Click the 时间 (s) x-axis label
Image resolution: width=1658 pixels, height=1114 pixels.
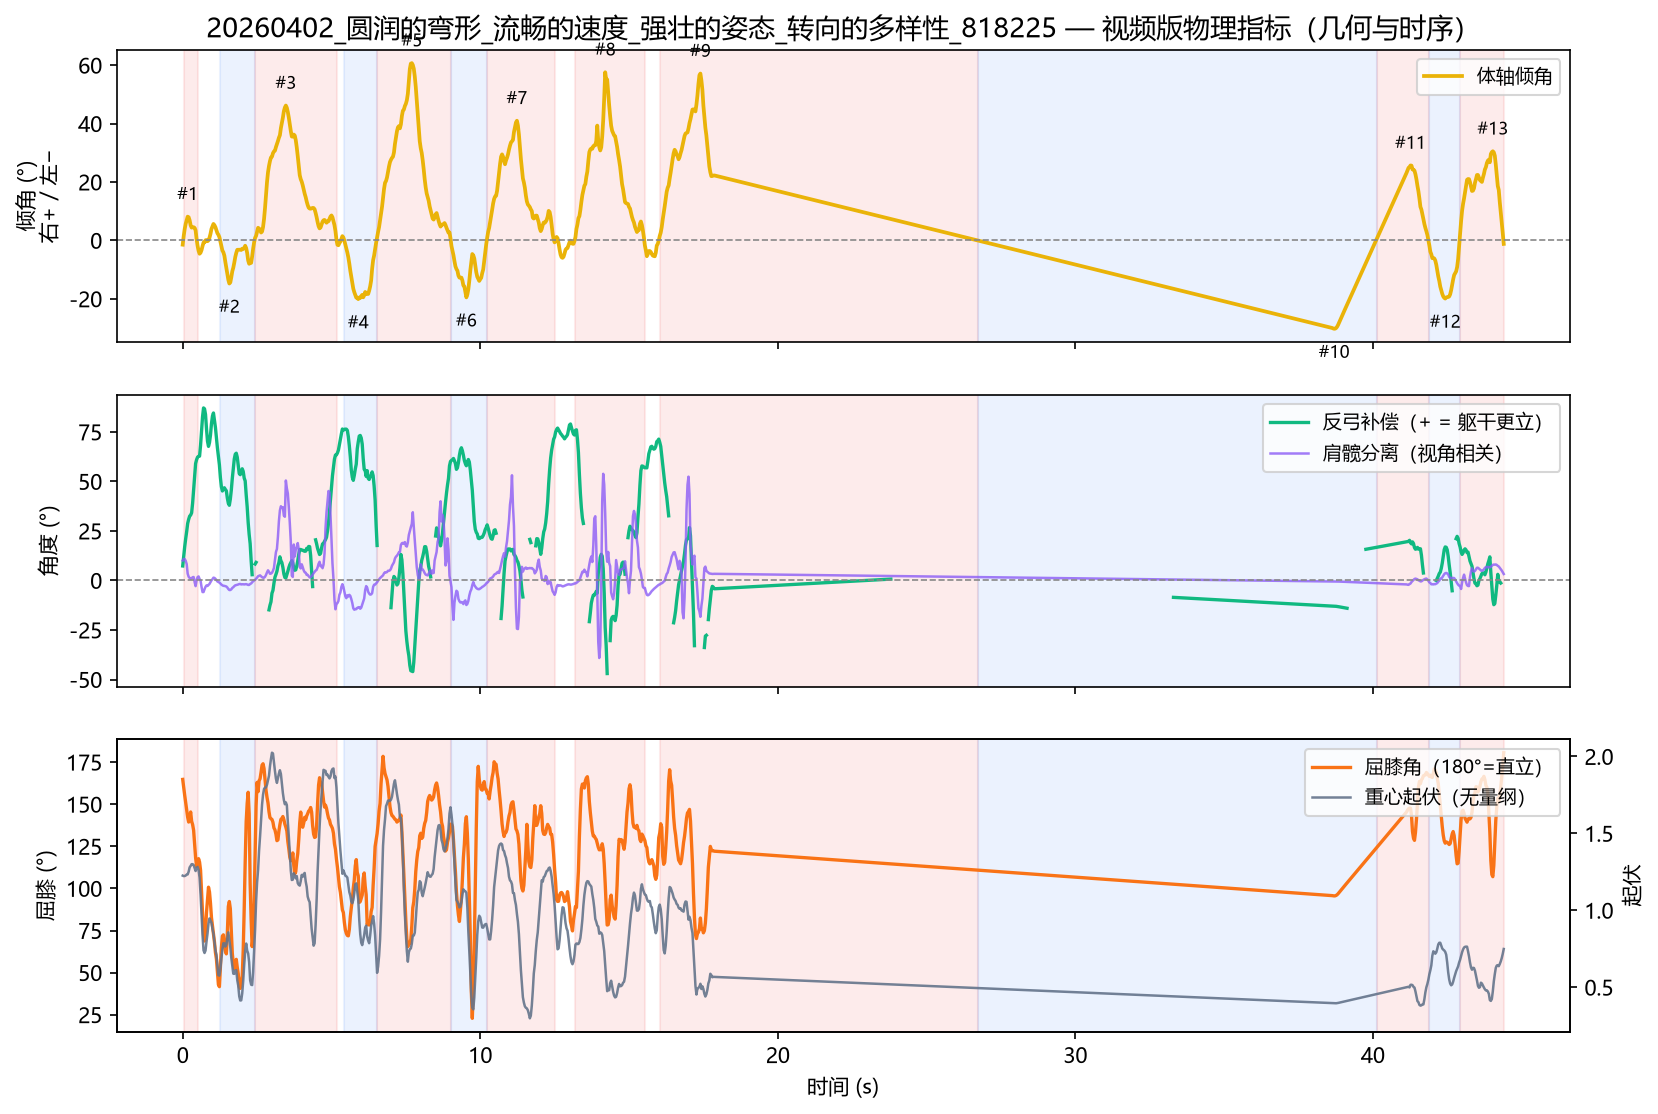[843, 1087]
